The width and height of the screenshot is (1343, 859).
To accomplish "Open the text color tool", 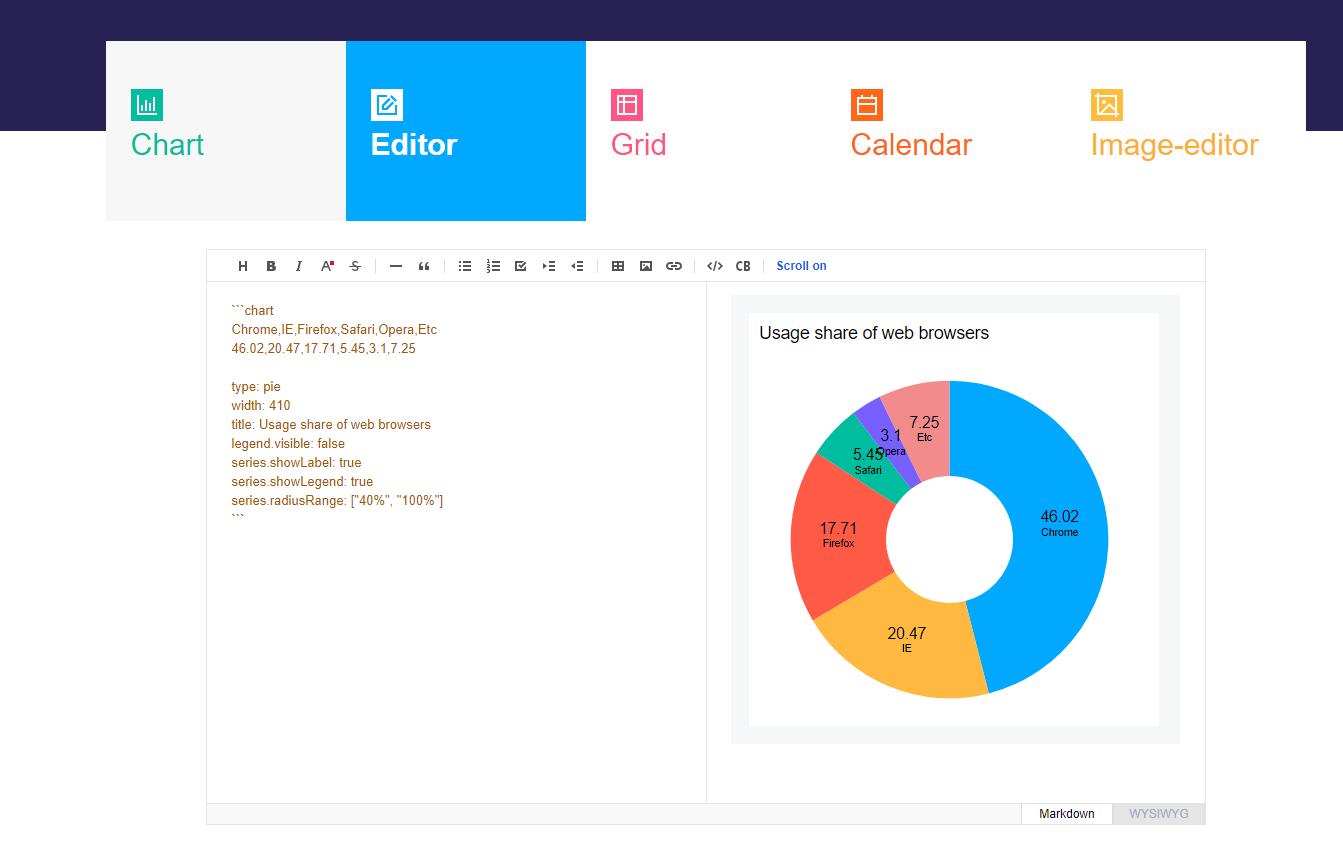I will 327,266.
